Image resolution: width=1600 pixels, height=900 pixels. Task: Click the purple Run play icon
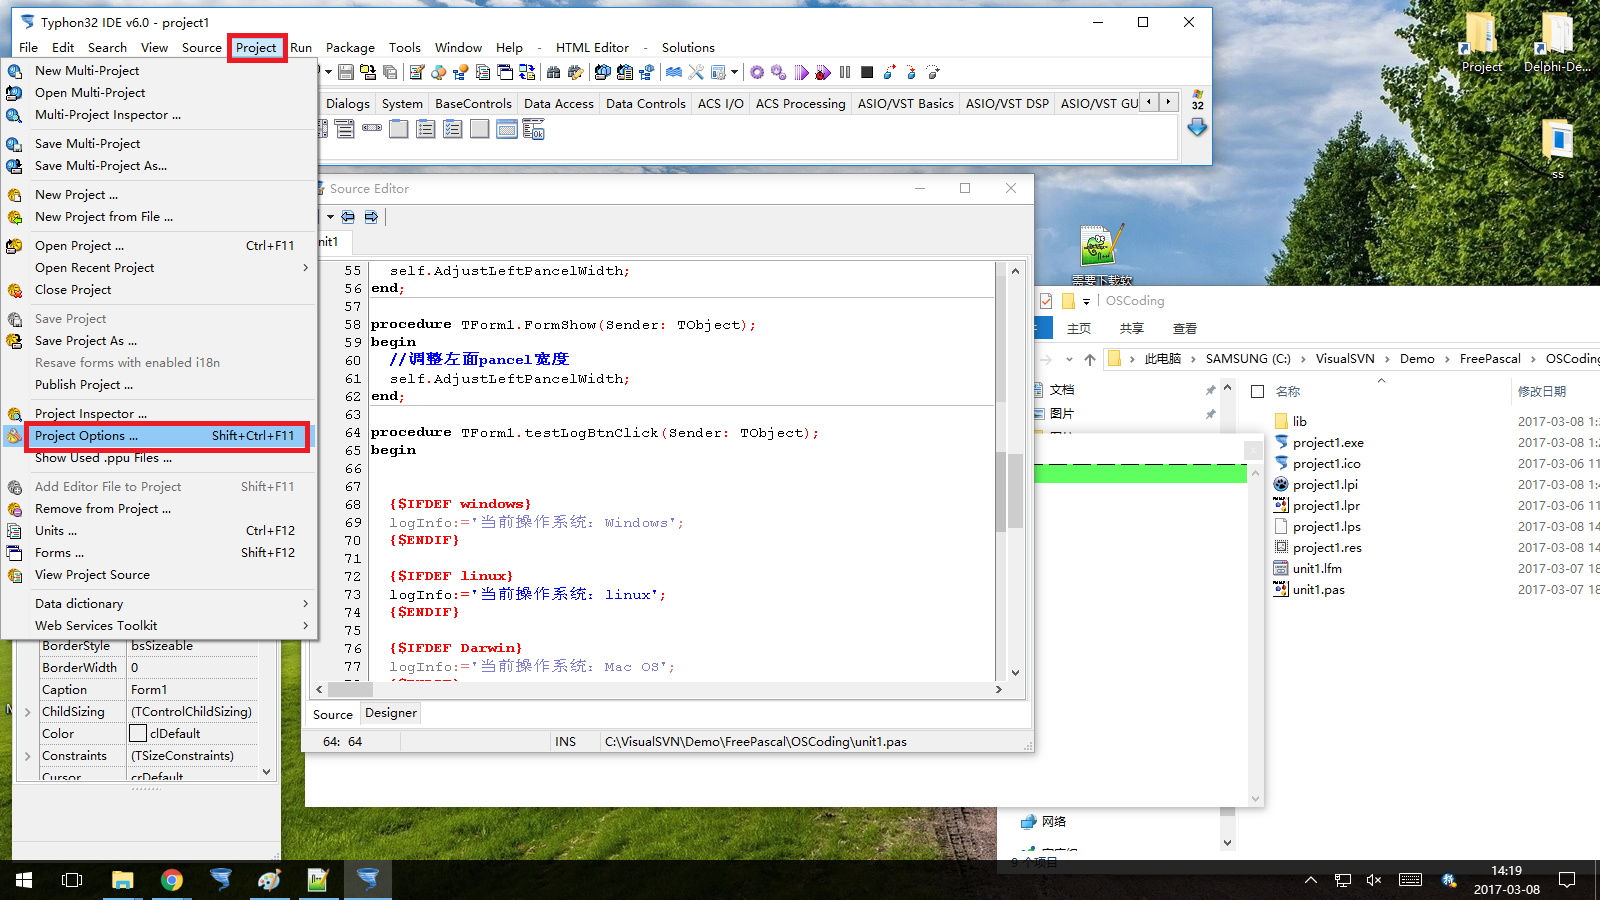click(x=801, y=72)
